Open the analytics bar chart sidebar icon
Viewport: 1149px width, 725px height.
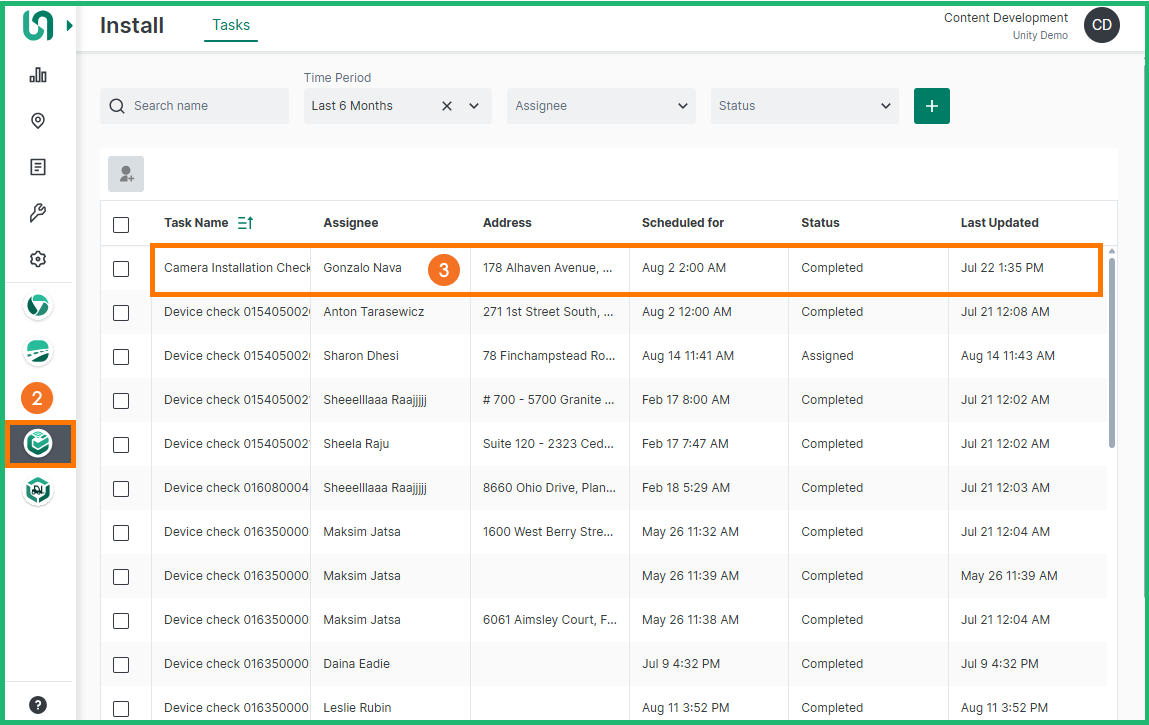(x=38, y=75)
